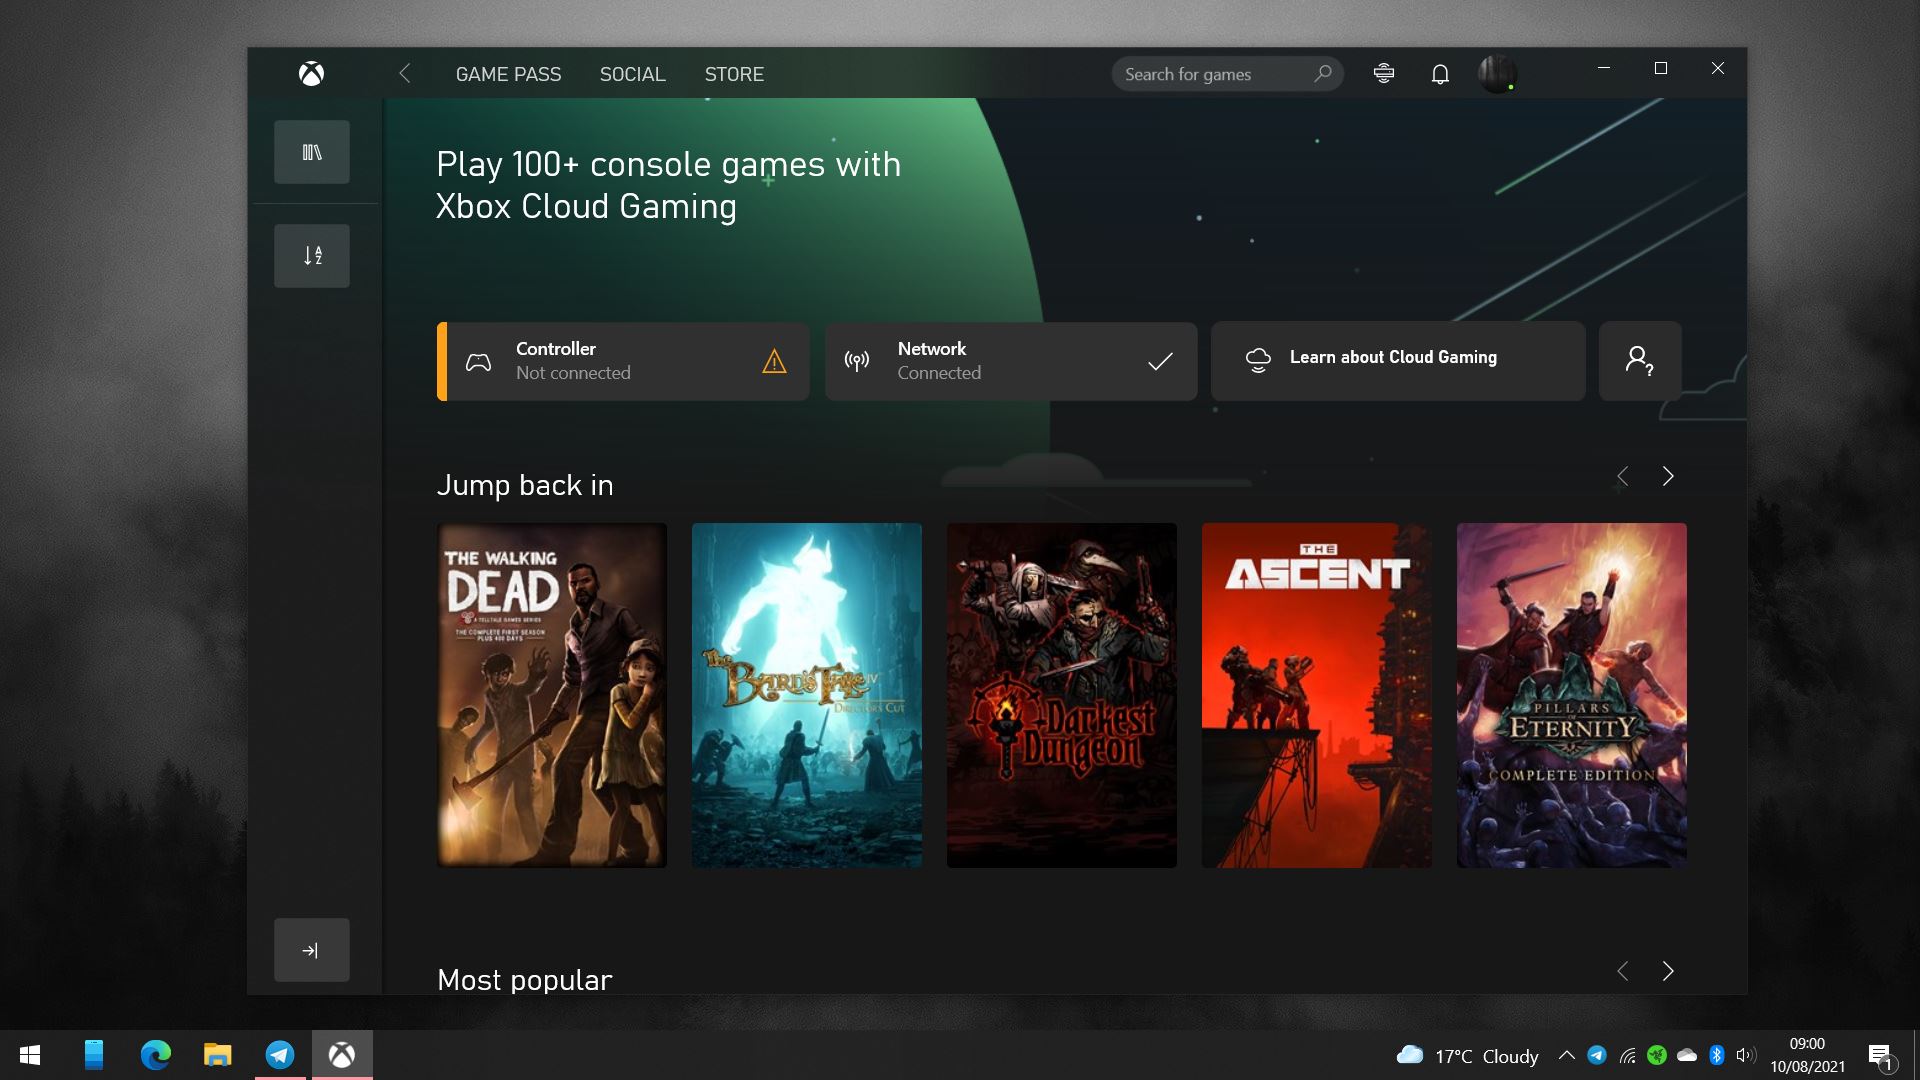Collapse Jump back in carousel left arrow
Viewport: 1920px width, 1080px height.
point(1623,476)
